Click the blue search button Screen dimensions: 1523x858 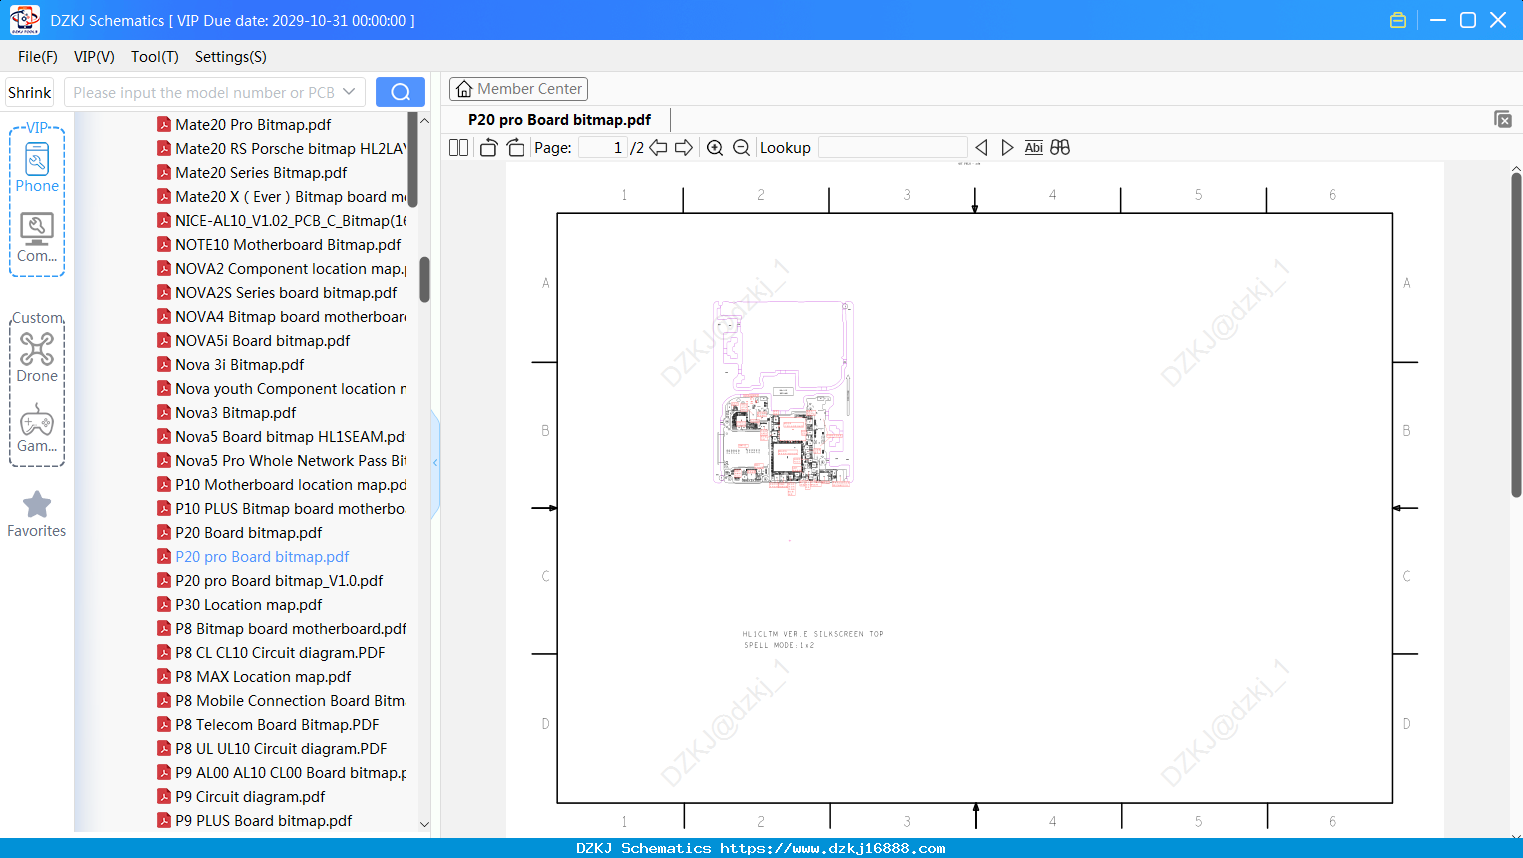pyautogui.click(x=400, y=92)
